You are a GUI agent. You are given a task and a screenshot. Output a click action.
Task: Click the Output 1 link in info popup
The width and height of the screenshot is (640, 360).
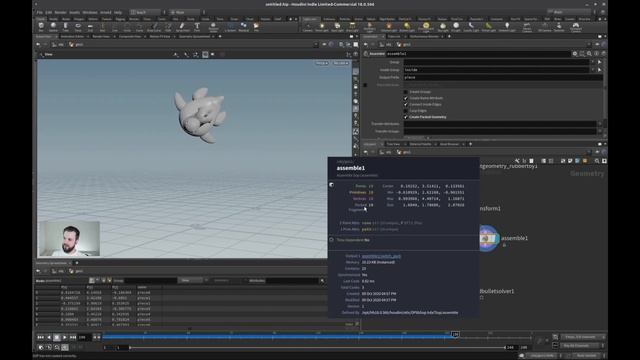click(x=381, y=256)
